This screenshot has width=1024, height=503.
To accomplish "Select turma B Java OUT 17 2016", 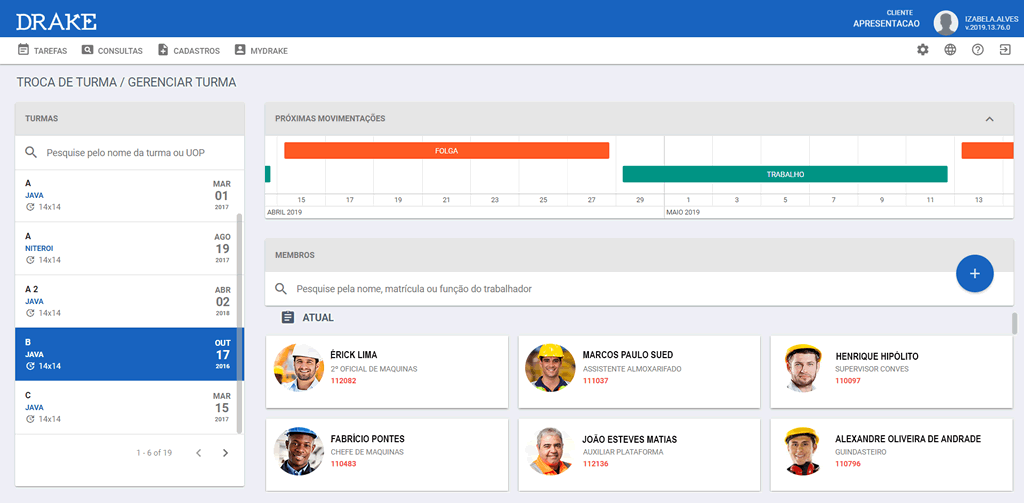I will 128,354.
